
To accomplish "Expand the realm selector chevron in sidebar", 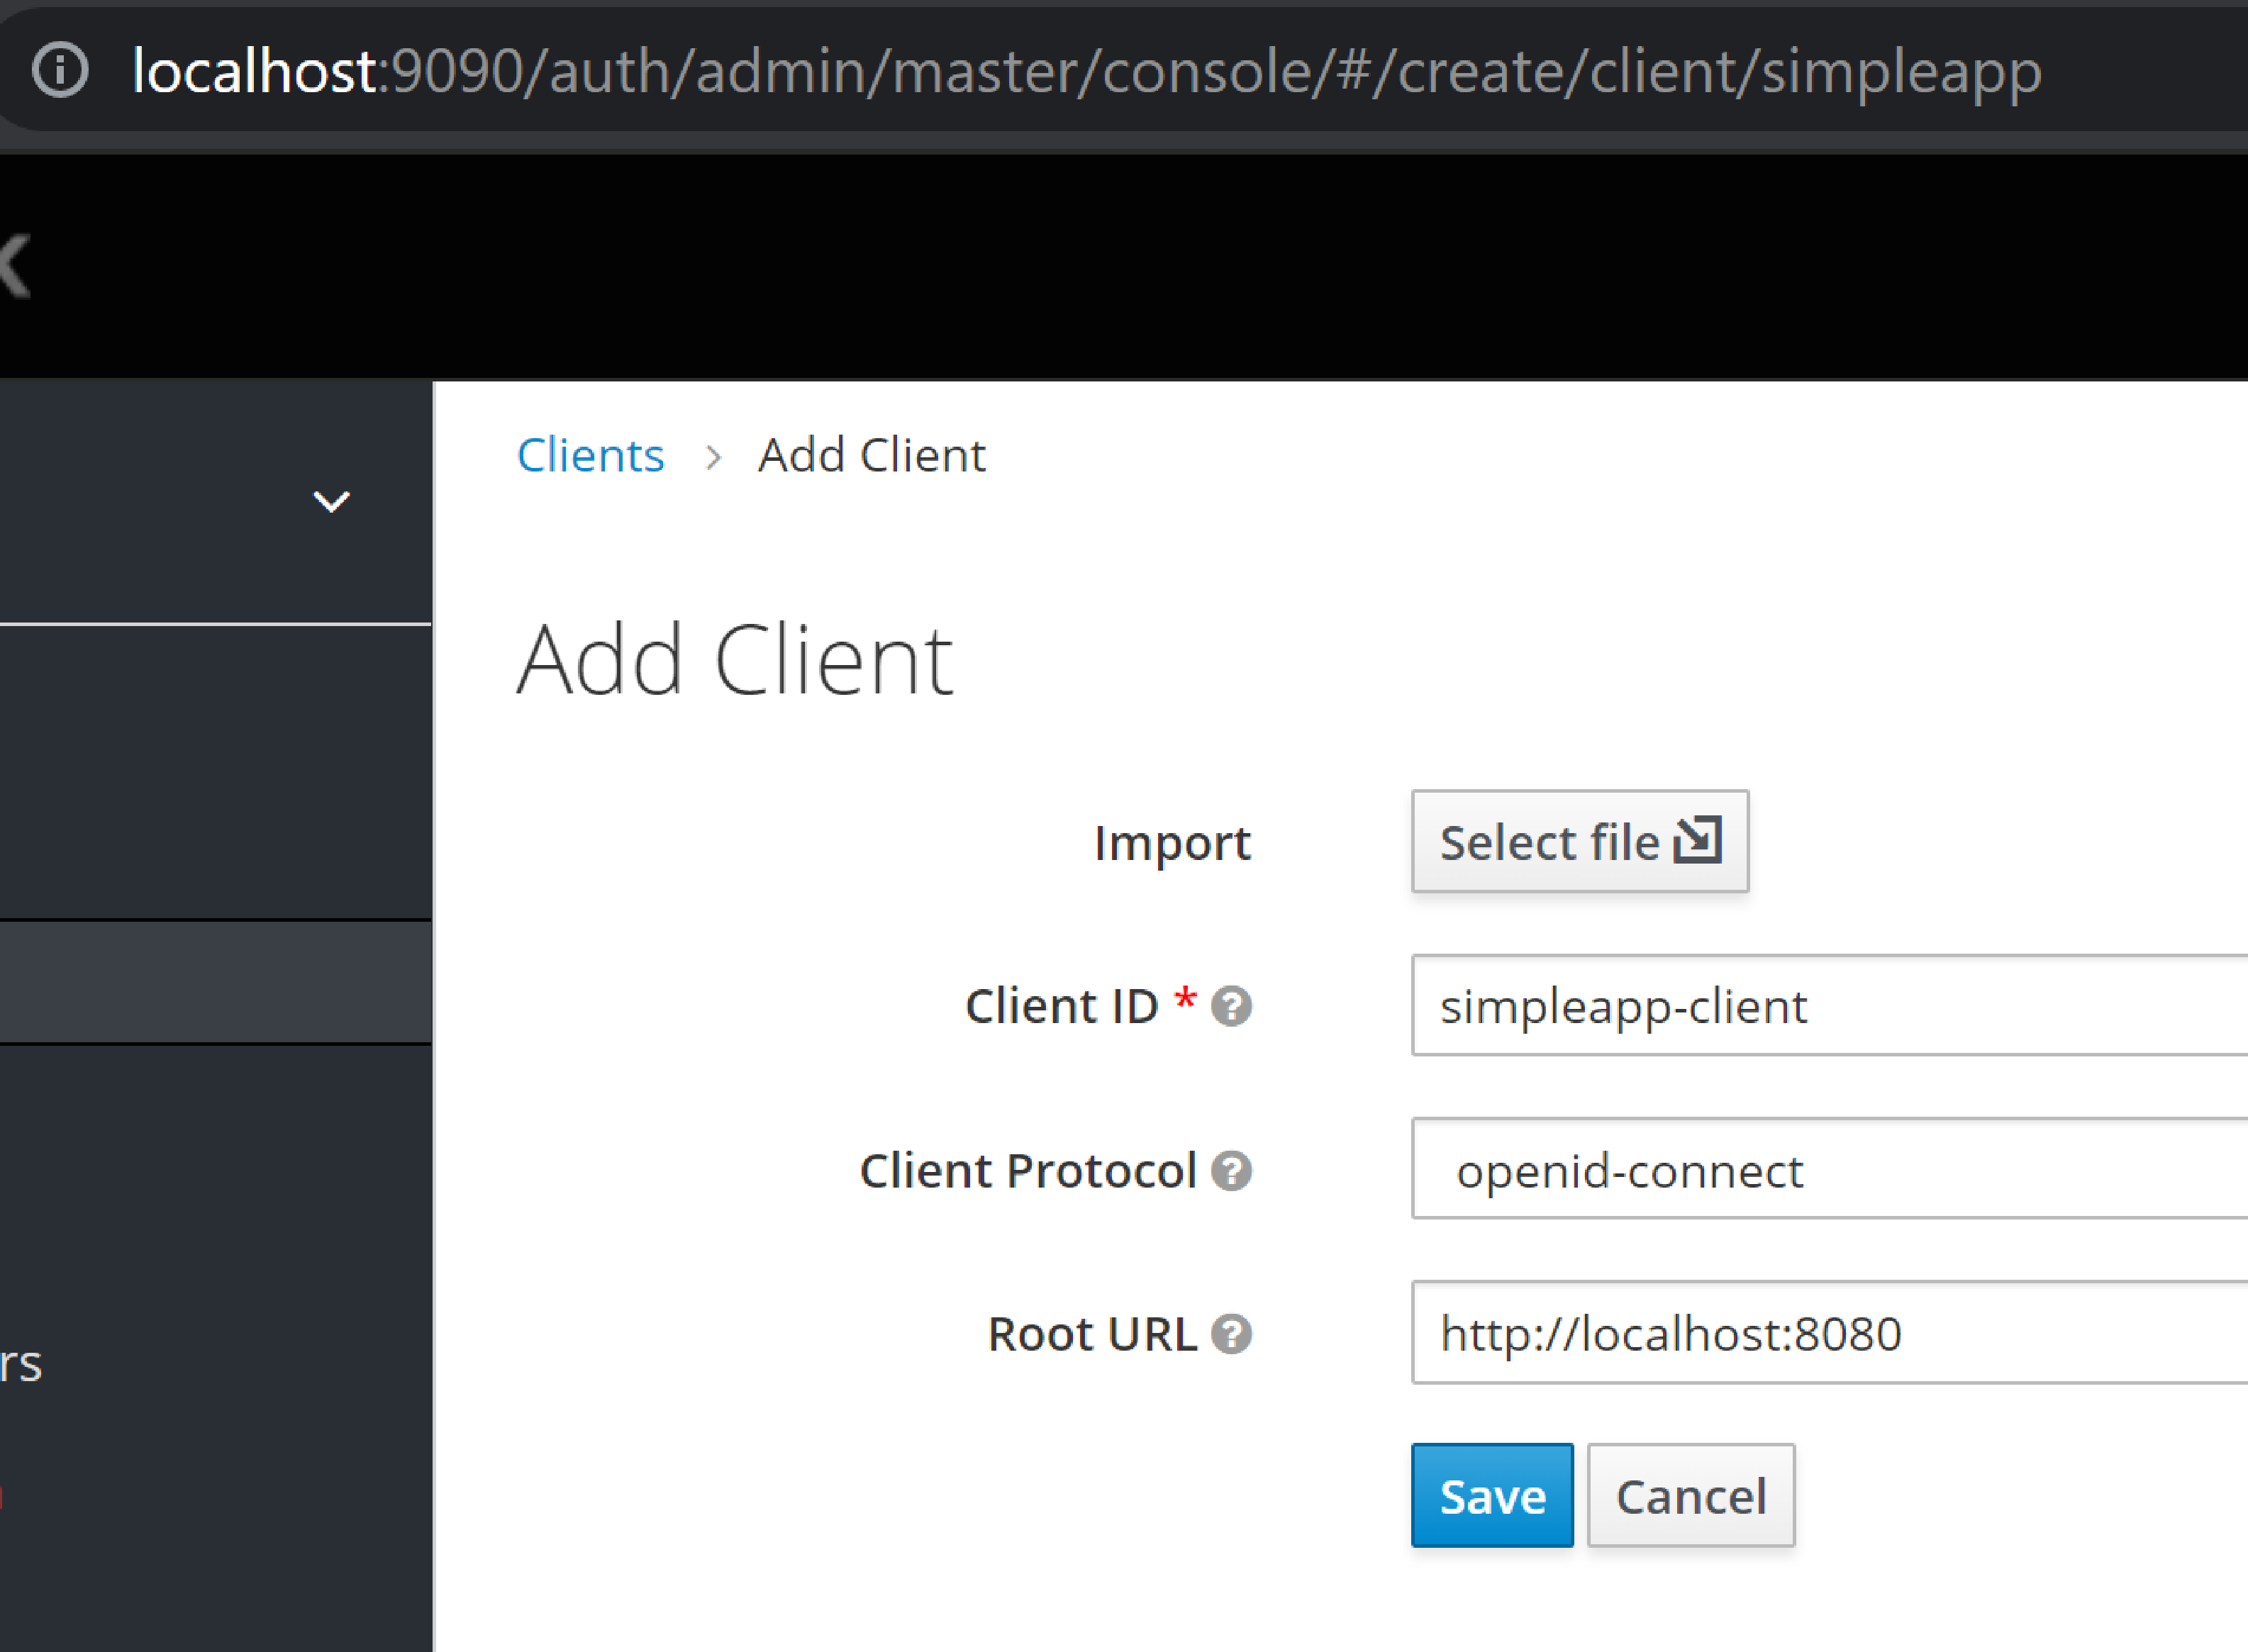I will pyautogui.click(x=331, y=501).
